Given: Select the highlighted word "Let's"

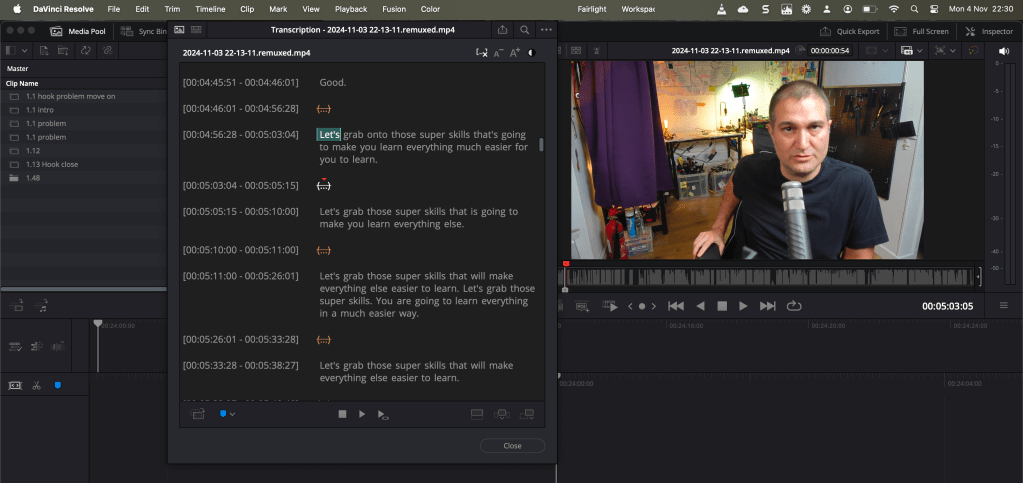Looking at the screenshot, I should (329, 134).
